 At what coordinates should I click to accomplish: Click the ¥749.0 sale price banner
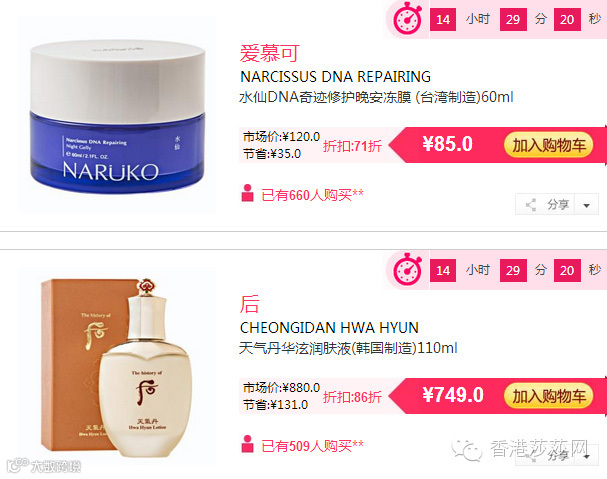point(453,395)
